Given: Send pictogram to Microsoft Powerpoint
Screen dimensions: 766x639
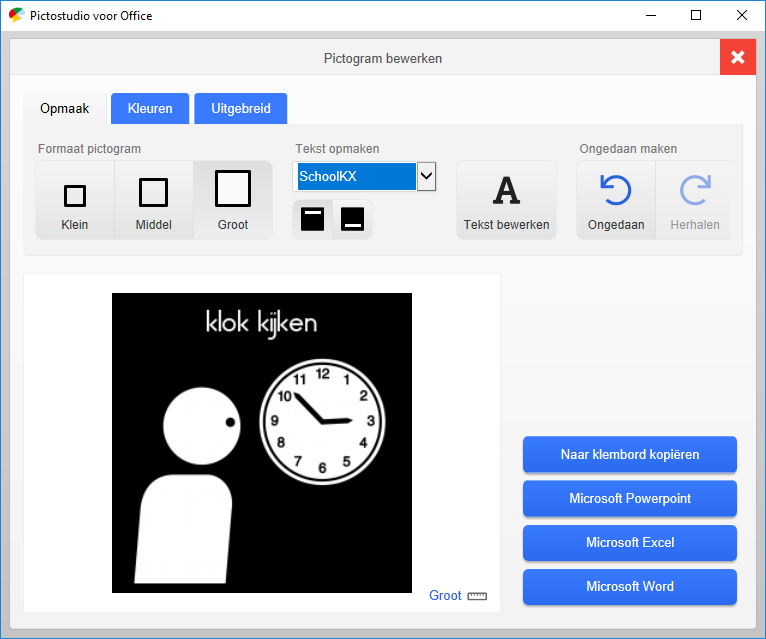Looking at the screenshot, I should pyautogui.click(x=630, y=498).
